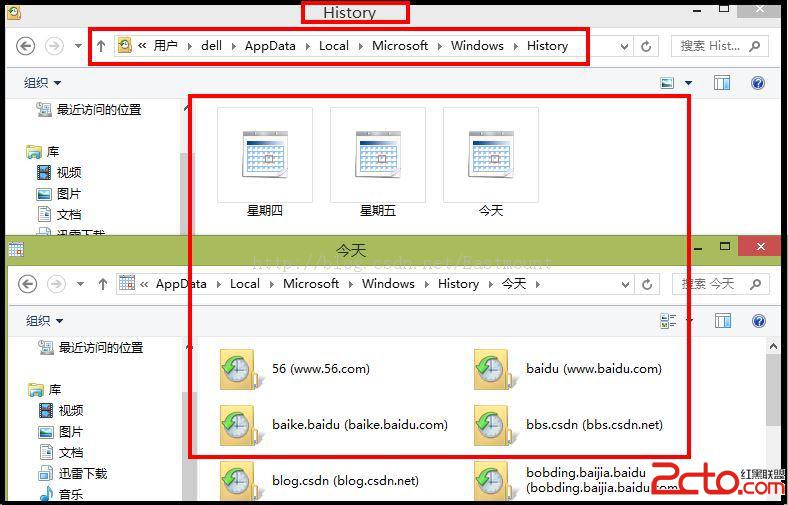
Task: Select AppData breadcrumb in History address bar
Action: [270, 46]
